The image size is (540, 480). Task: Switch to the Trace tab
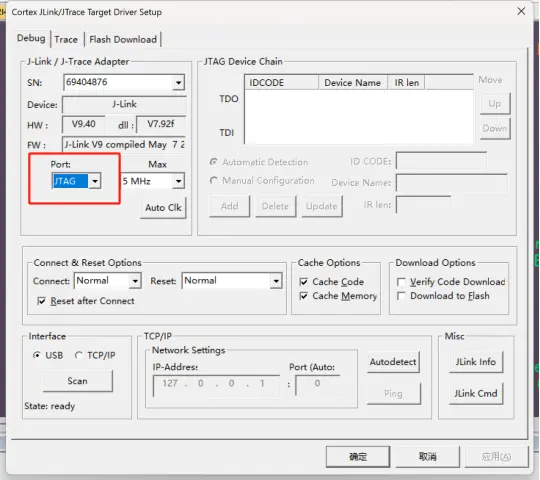click(66, 40)
